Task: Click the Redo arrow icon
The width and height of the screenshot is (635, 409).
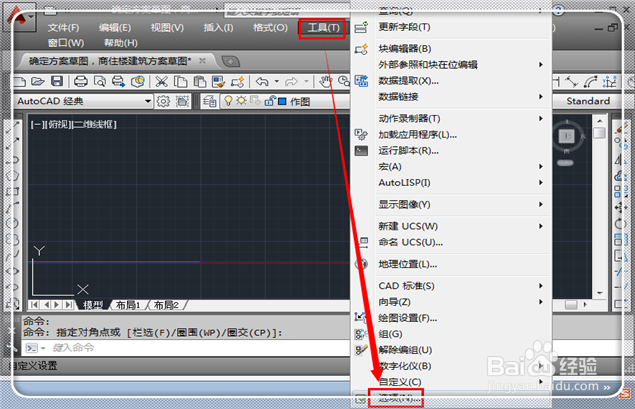Action: click(x=291, y=81)
